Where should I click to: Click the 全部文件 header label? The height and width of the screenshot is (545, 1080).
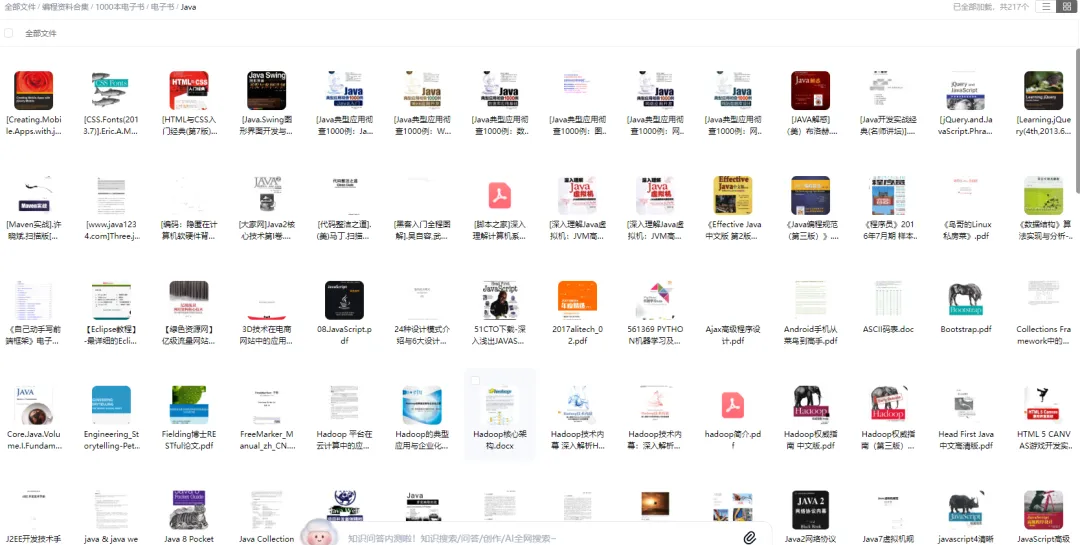coord(41,33)
